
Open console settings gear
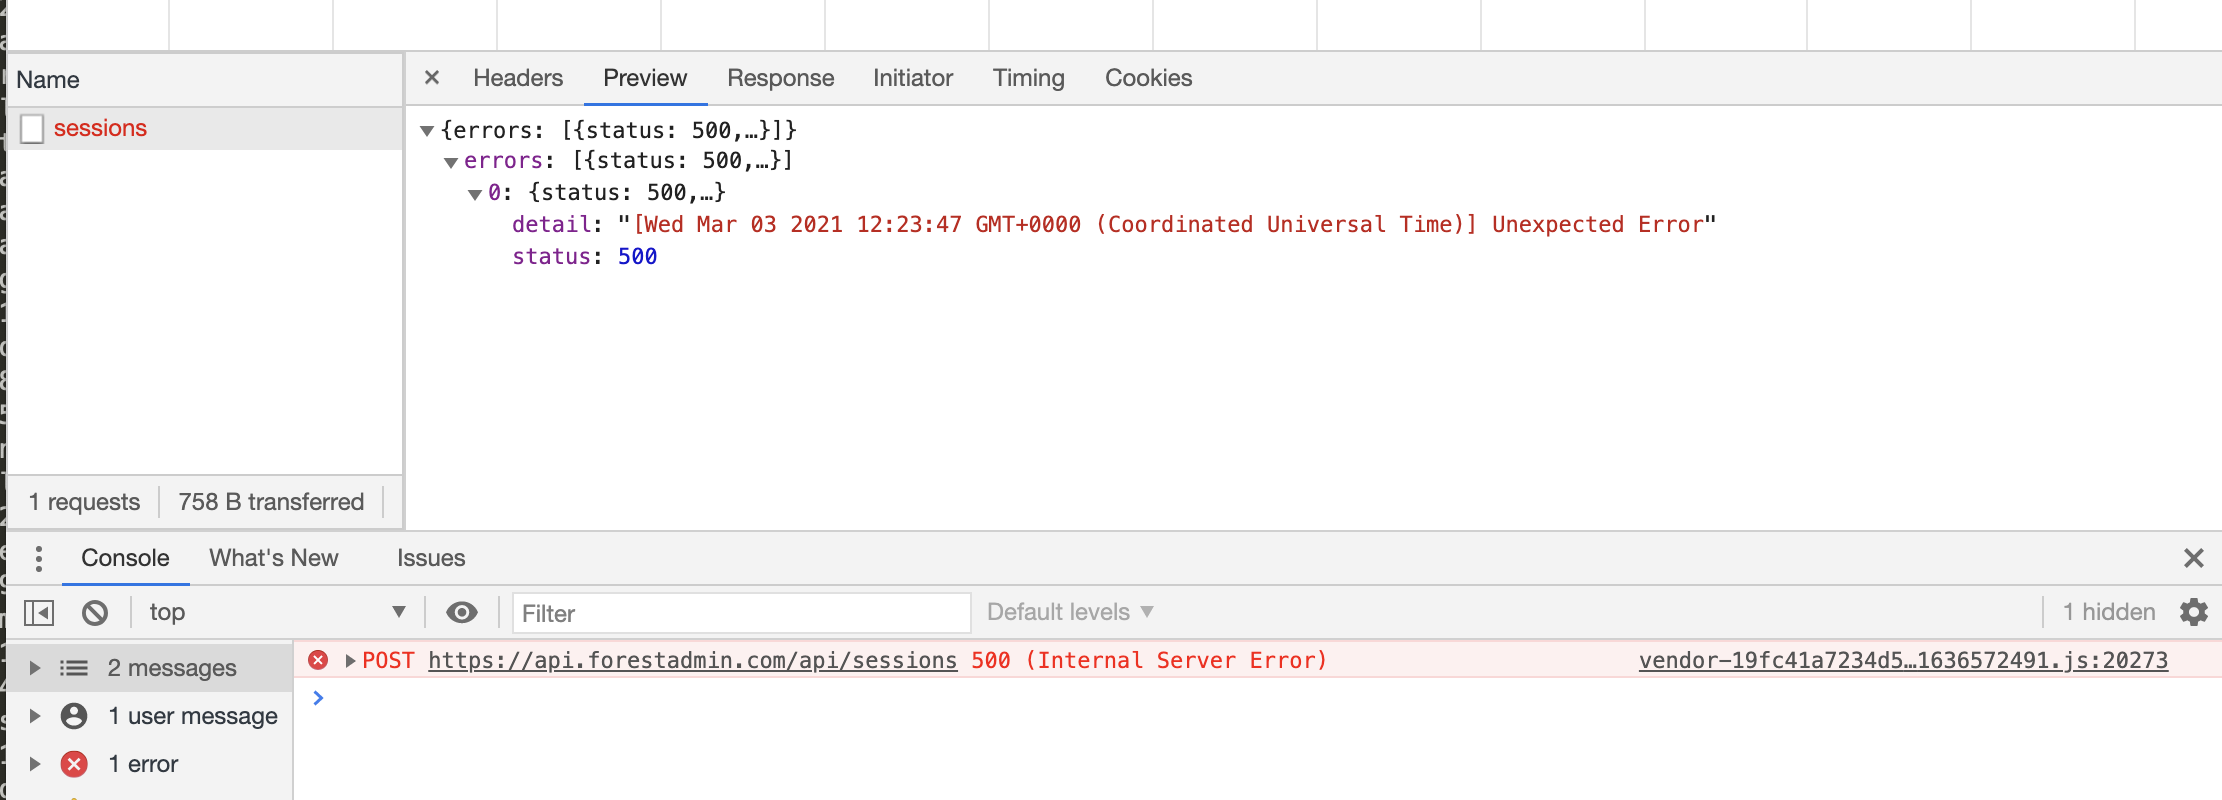coord(2193,612)
